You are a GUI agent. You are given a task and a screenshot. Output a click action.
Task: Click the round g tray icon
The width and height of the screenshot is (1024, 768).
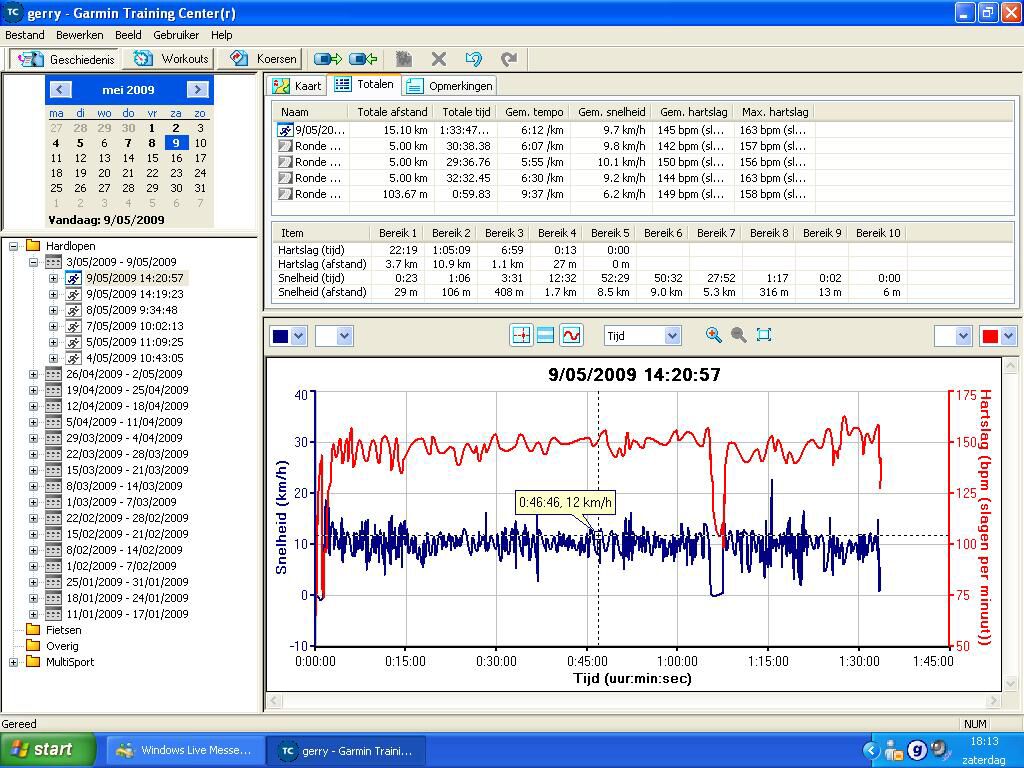click(917, 750)
